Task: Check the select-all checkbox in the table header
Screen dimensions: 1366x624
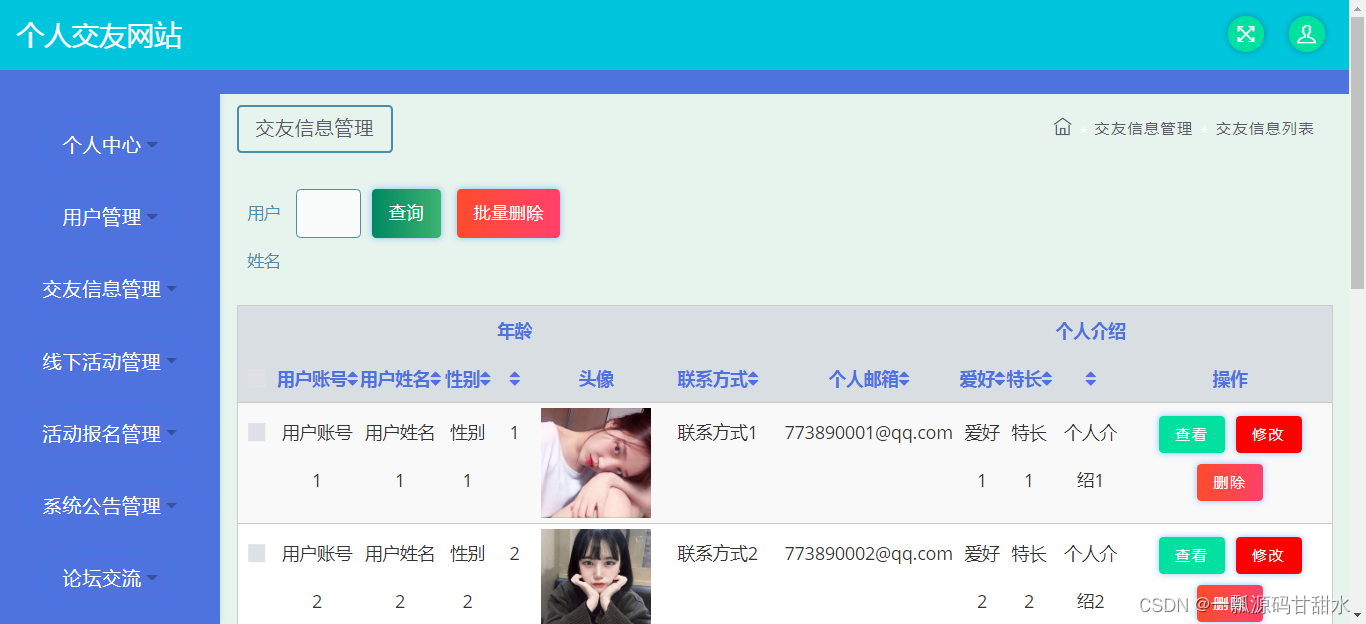Action: pyautogui.click(x=258, y=379)
